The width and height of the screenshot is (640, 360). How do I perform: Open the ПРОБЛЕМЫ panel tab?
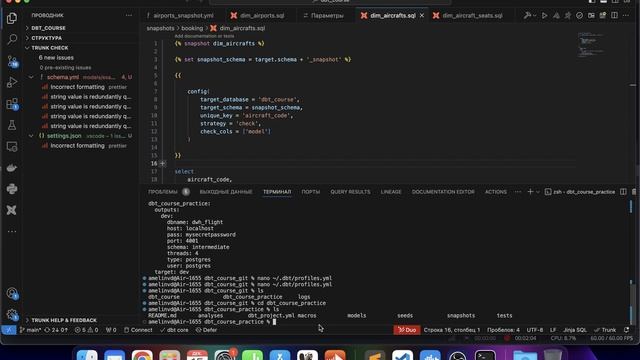(163, 192)
